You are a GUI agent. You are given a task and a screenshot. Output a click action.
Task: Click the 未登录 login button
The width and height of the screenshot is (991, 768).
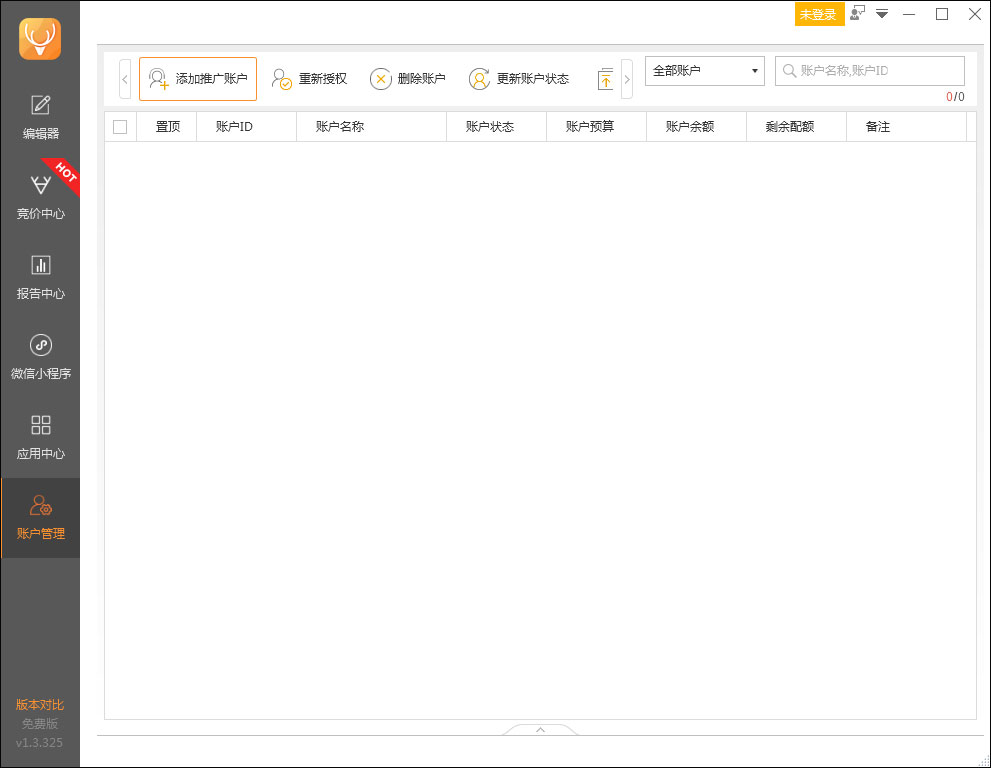click(819, 14)
